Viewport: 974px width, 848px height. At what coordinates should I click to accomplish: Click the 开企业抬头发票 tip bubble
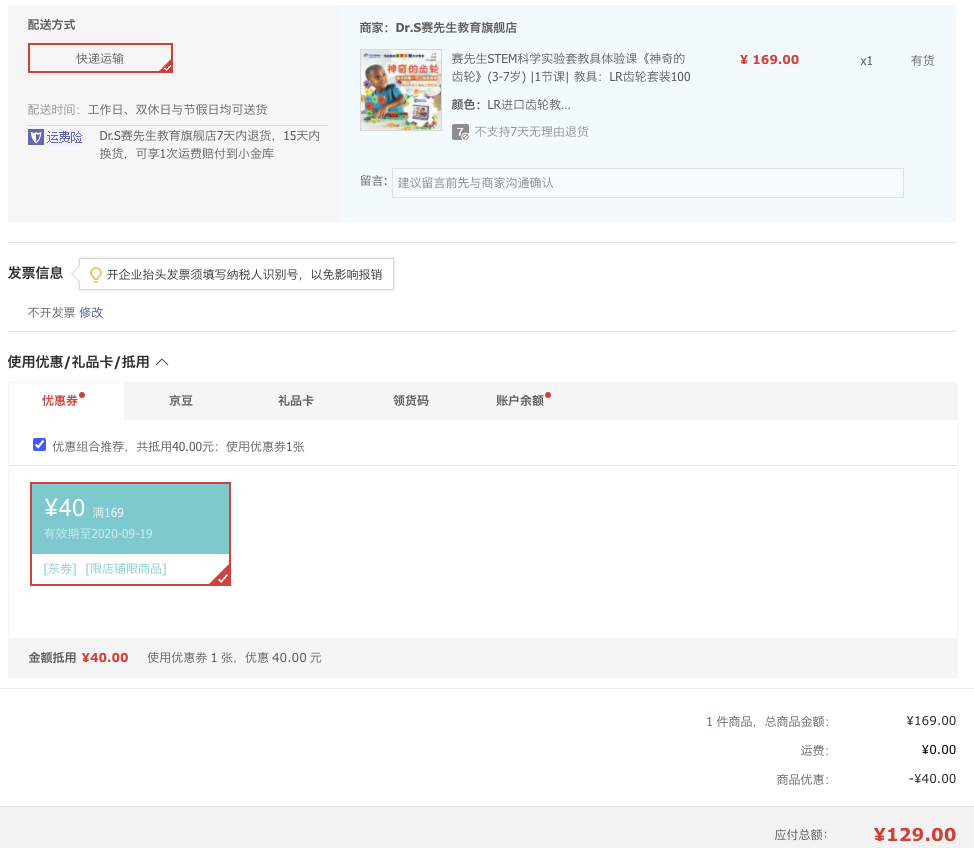click(237, 275)
